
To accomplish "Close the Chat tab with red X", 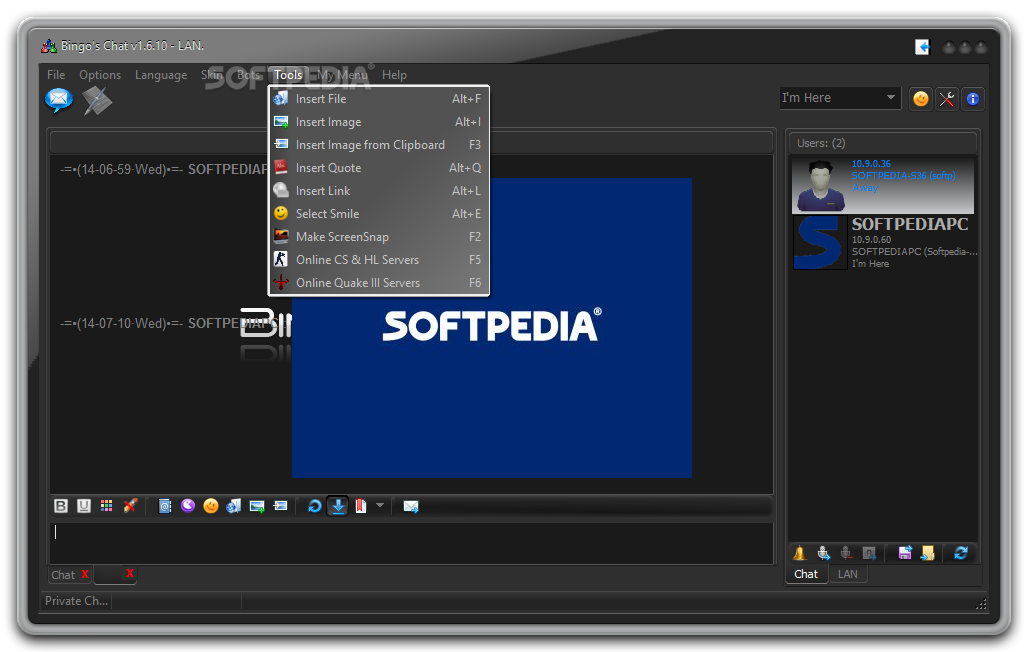I will (x=85, y=574).
